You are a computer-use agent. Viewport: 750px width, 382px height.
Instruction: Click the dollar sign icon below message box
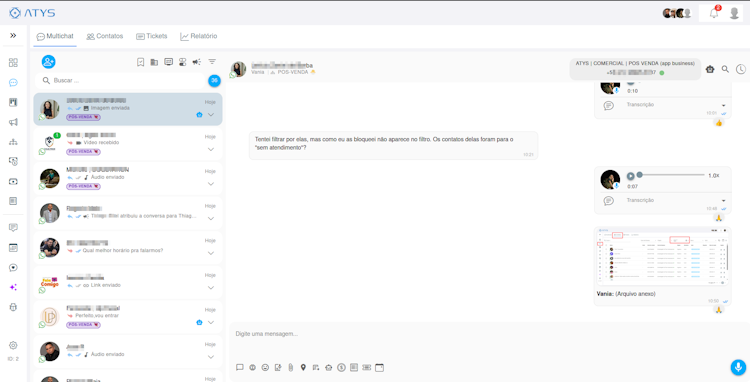tap(341, 367)
